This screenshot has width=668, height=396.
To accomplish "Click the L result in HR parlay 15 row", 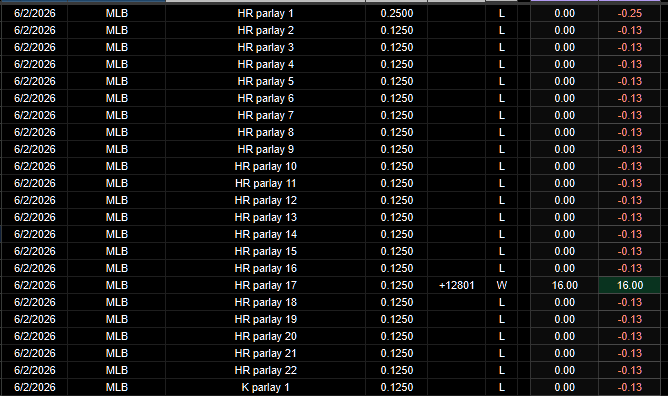I will pyautogui.click(x=501, y=251).
